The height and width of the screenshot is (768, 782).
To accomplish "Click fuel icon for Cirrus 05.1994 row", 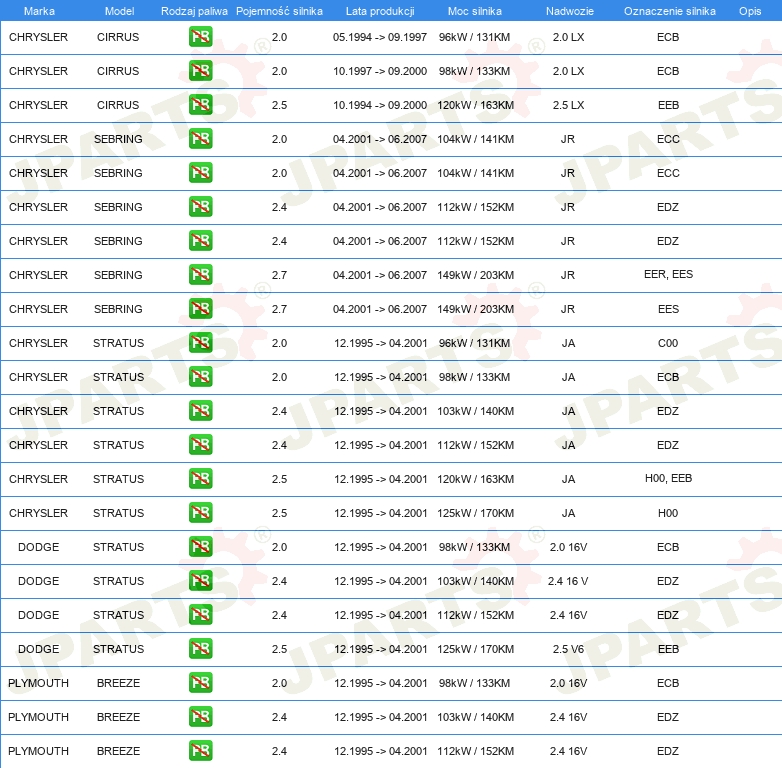I will 200,37.
